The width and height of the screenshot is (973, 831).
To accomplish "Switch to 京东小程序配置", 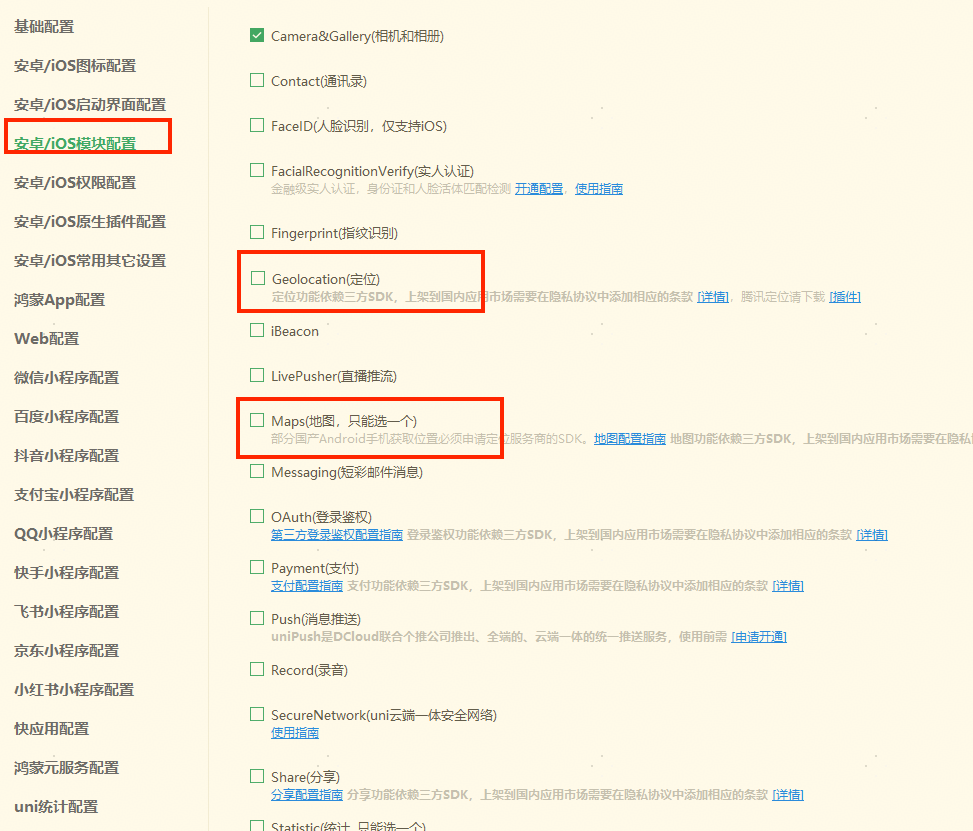I will (x=66, y=651).
